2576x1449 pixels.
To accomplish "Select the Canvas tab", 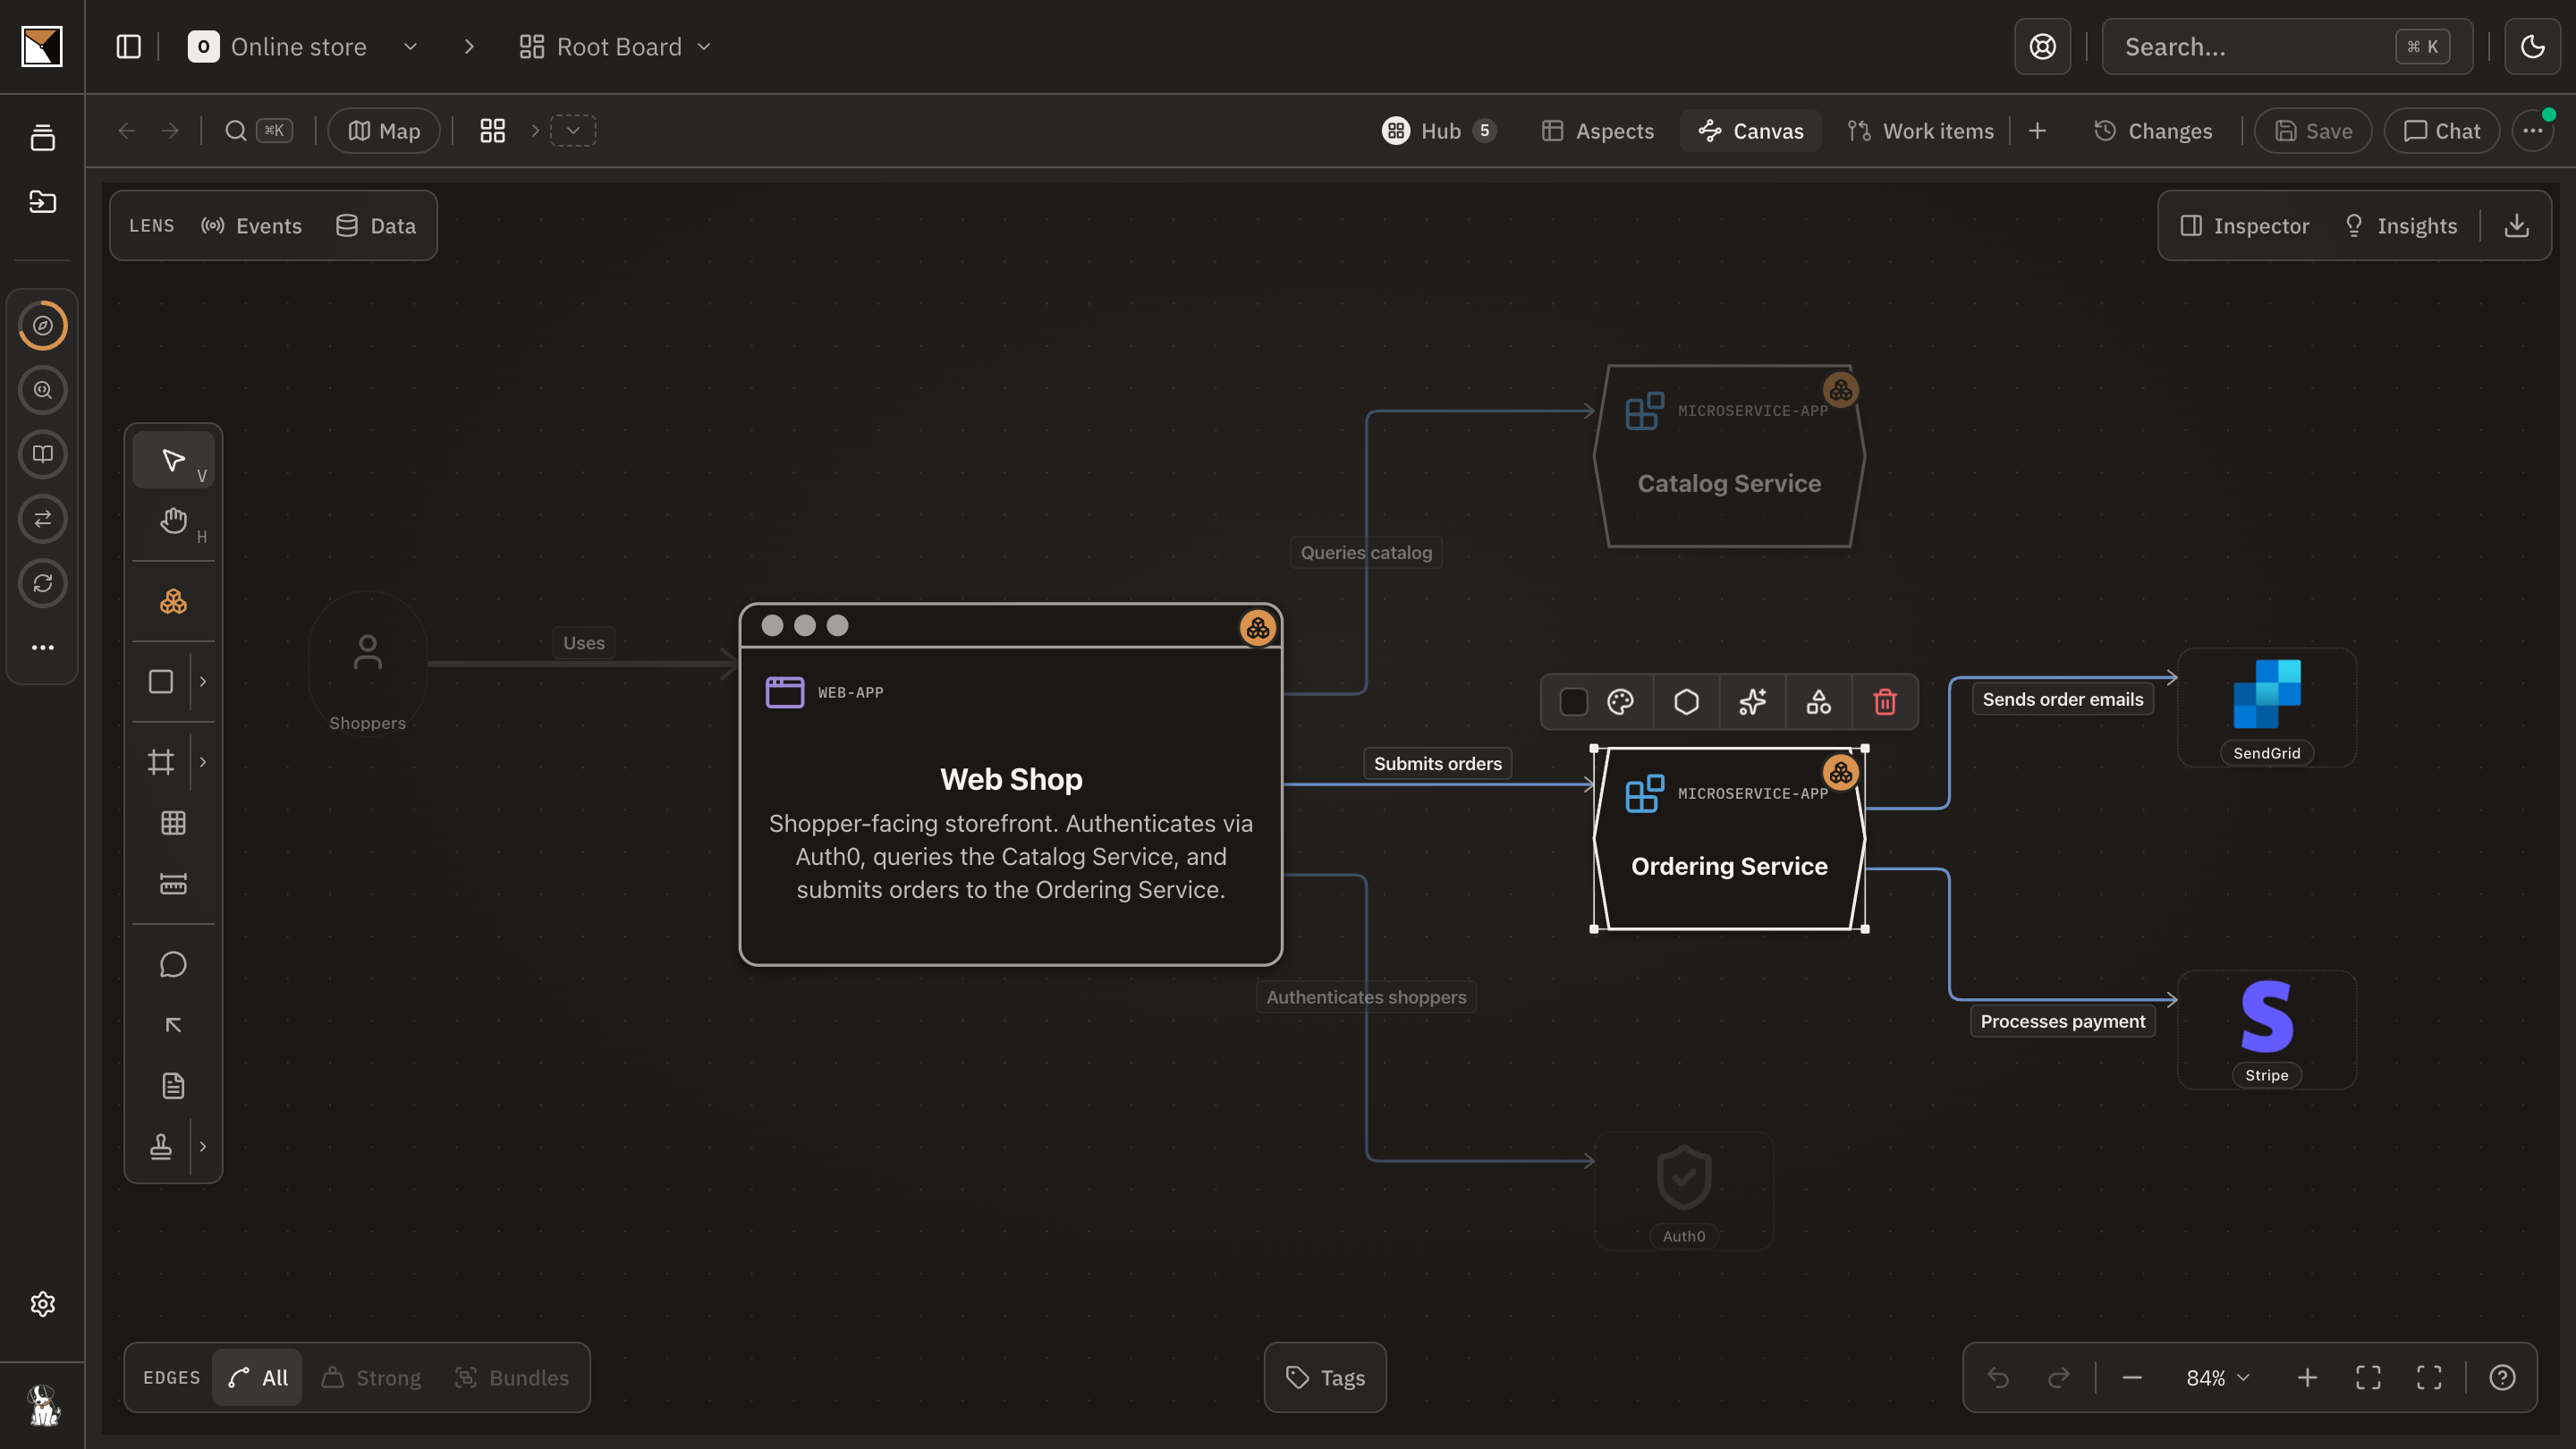I will [x=1751, y=131].
